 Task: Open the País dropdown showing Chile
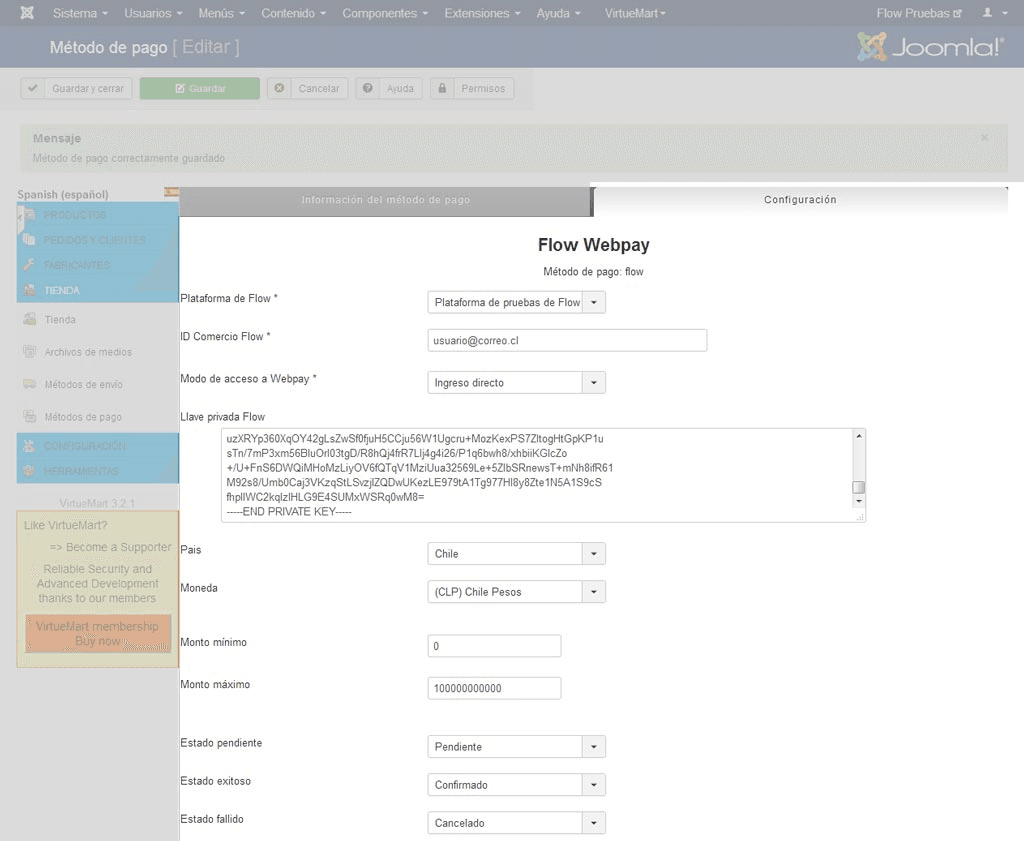517,554
